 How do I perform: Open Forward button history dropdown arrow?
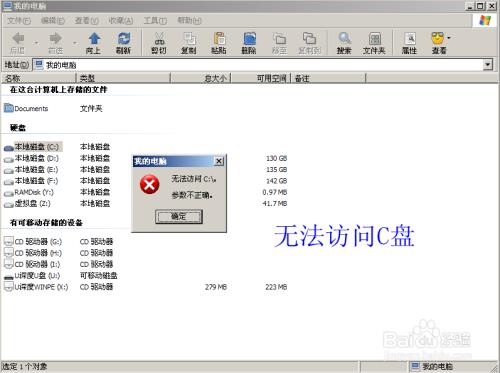[75, 43]
